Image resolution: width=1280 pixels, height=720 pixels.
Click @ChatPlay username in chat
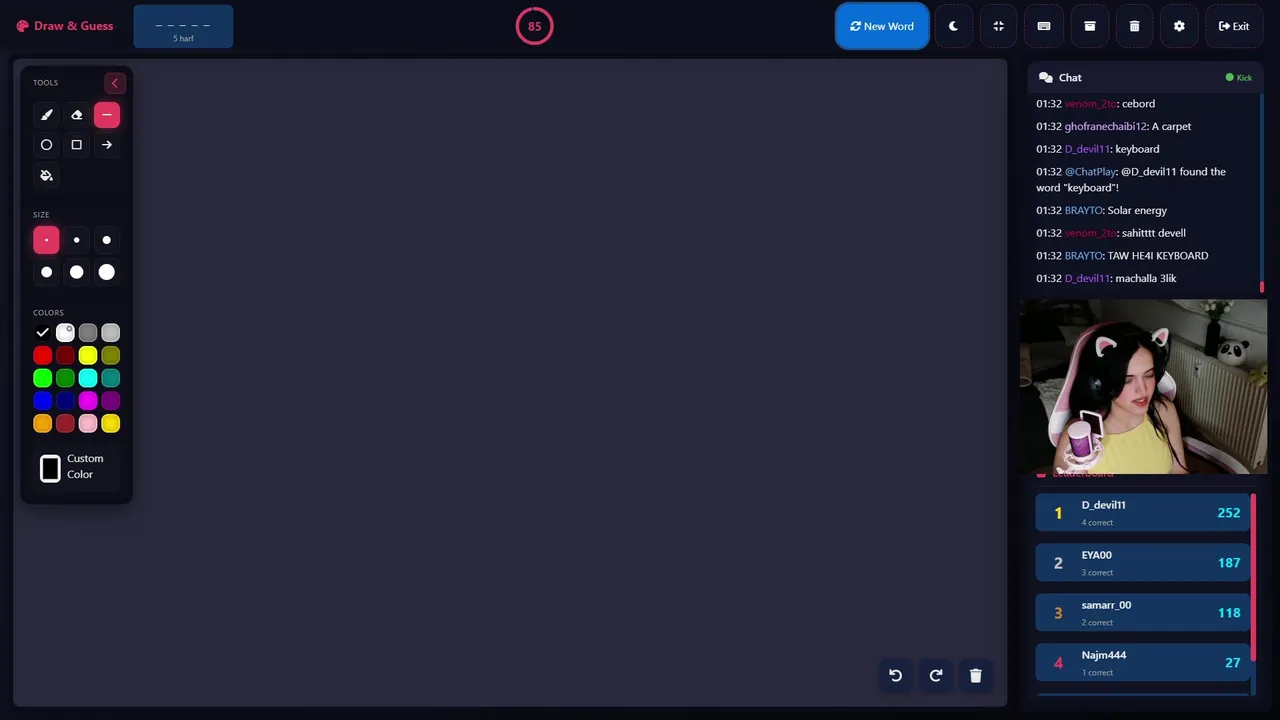pos(1090,172)
